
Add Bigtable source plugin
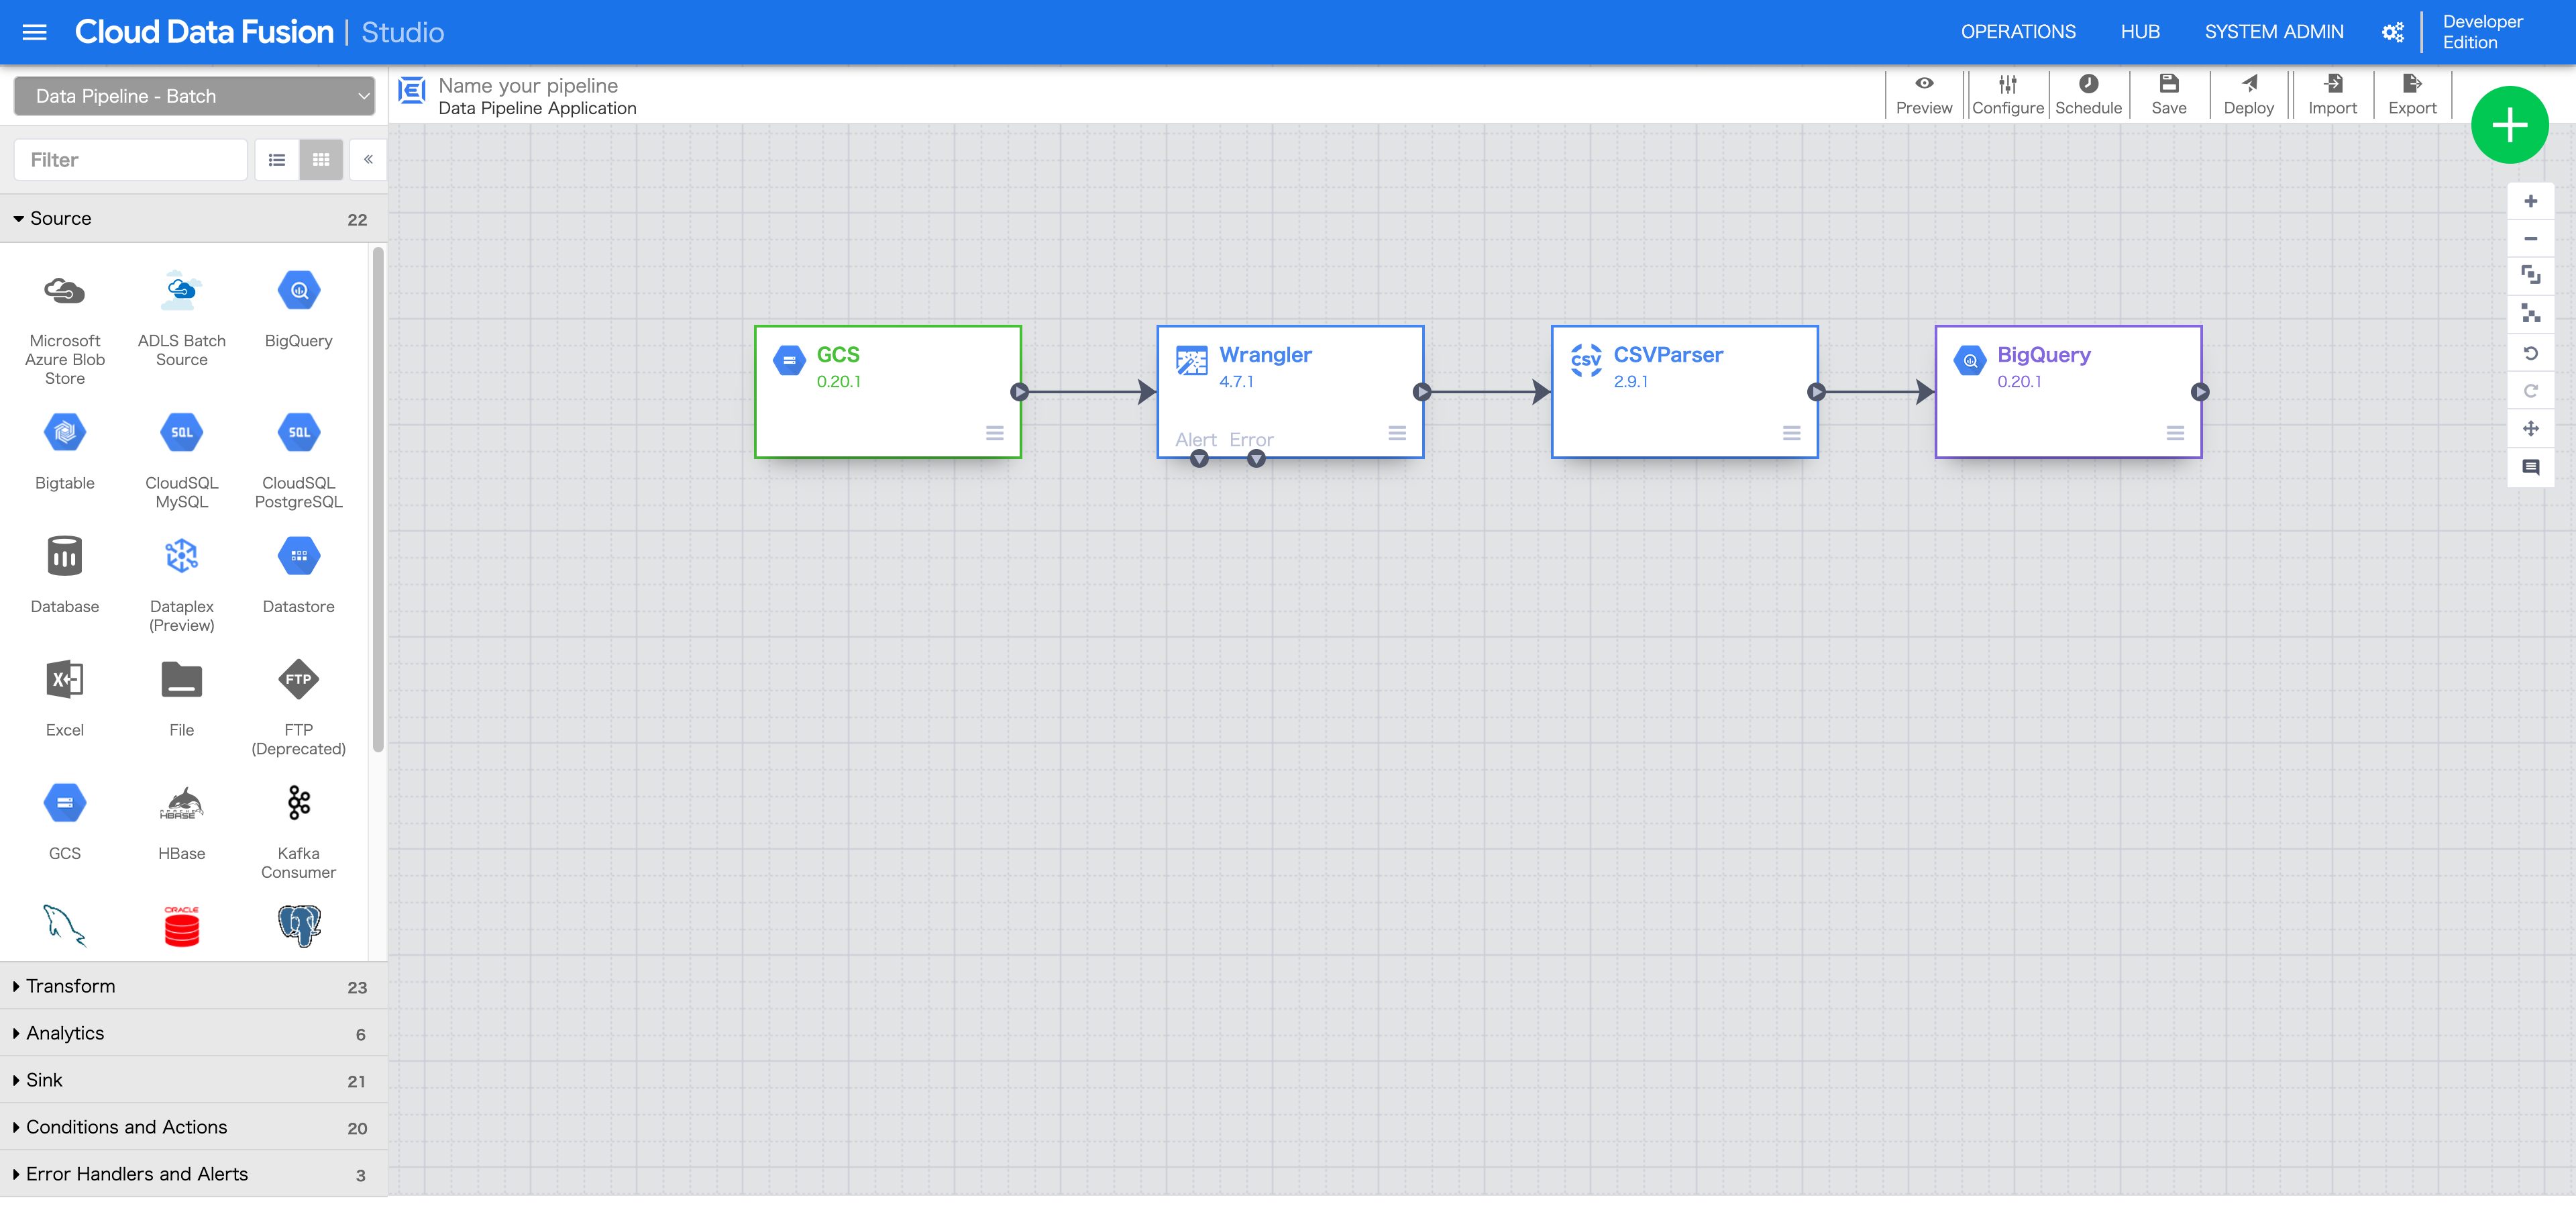click(65, 451)
